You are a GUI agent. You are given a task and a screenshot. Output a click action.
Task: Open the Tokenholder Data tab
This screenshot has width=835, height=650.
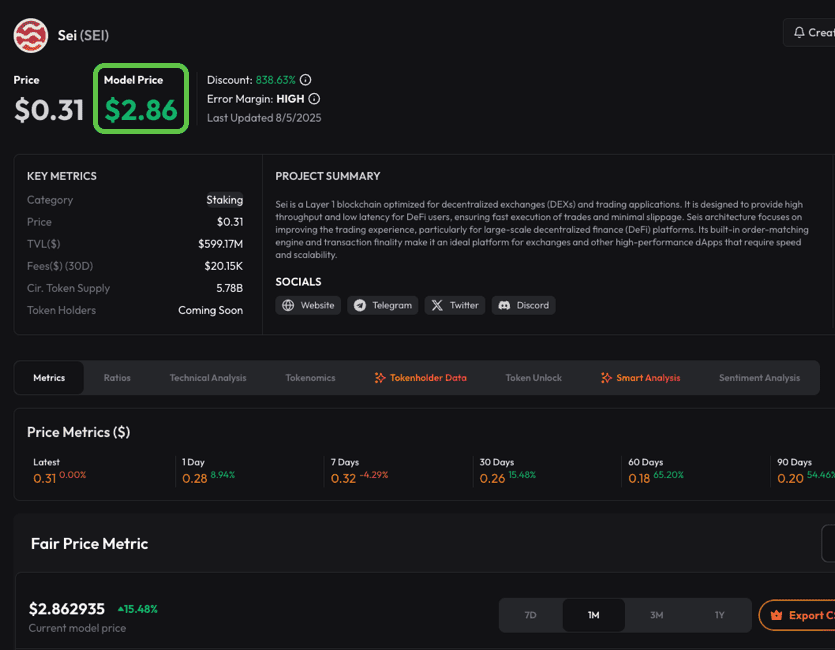pos(420,378)
